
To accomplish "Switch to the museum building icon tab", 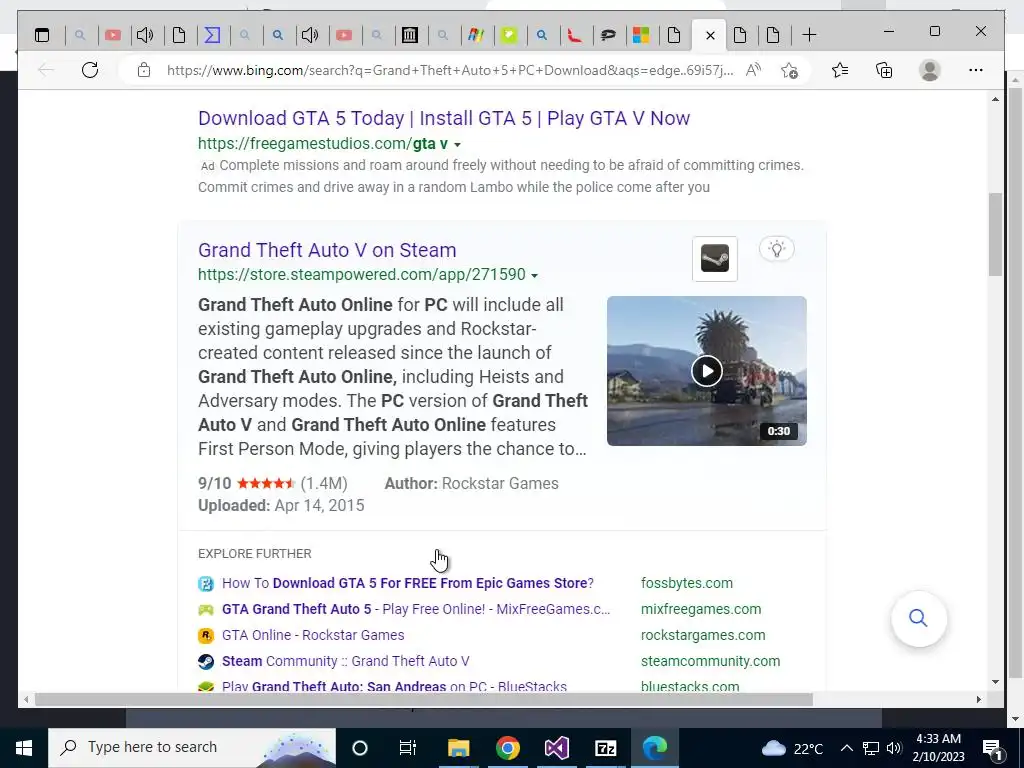I will click(409, 35).
